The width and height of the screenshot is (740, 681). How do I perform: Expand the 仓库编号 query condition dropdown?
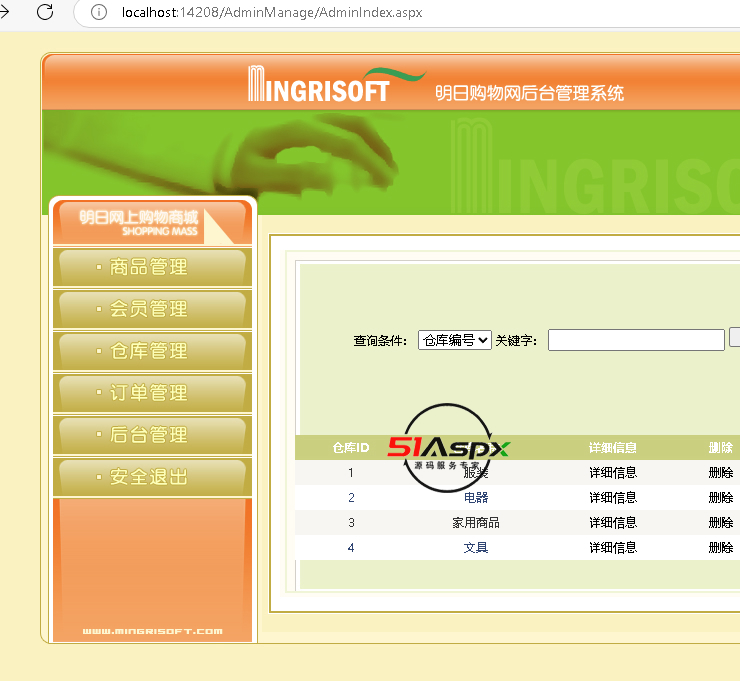point(454,340)
